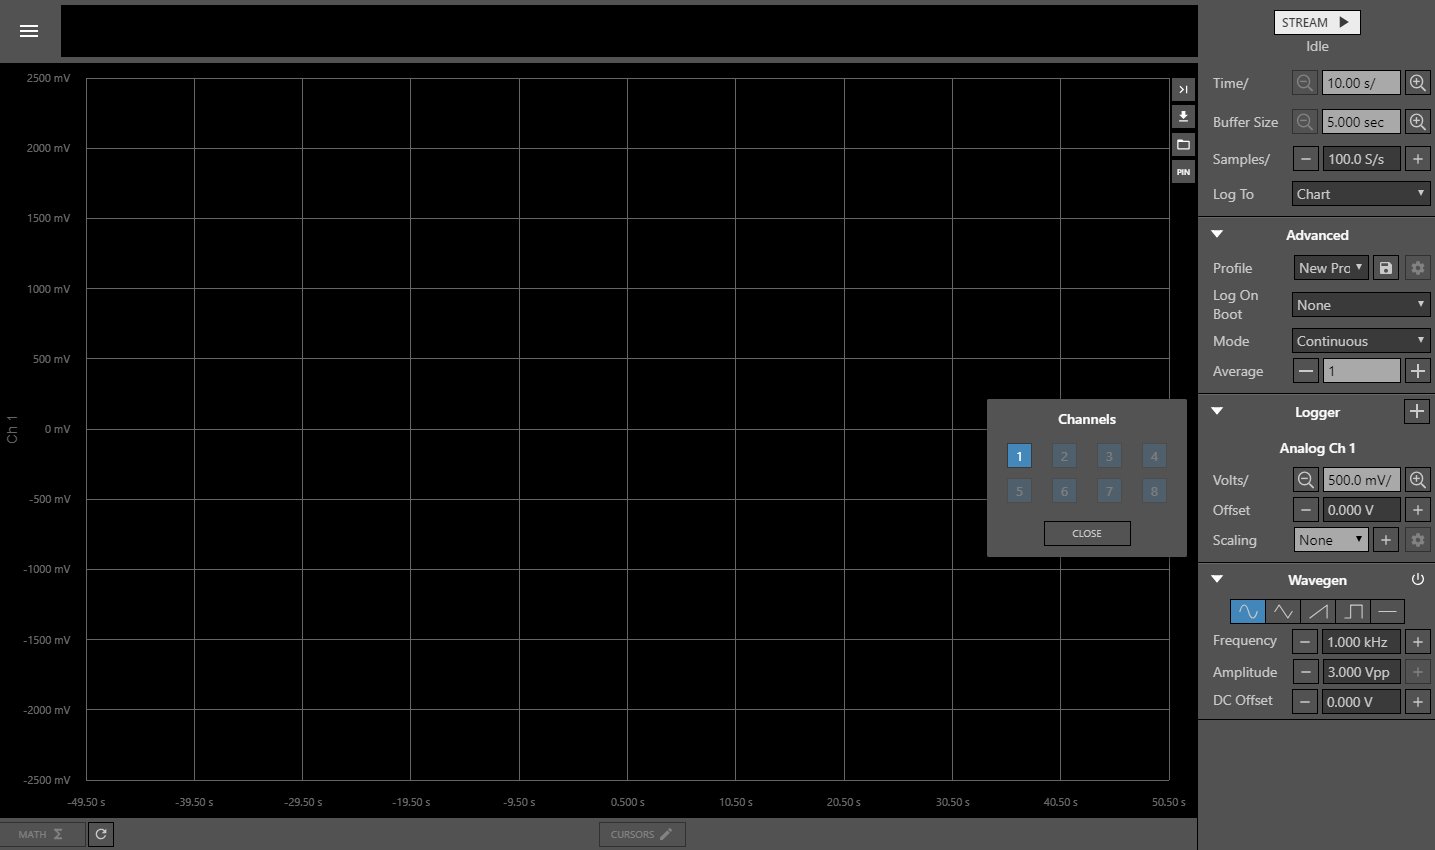
Task: Open file folder icon on chart
Action: click(1183, 145)
